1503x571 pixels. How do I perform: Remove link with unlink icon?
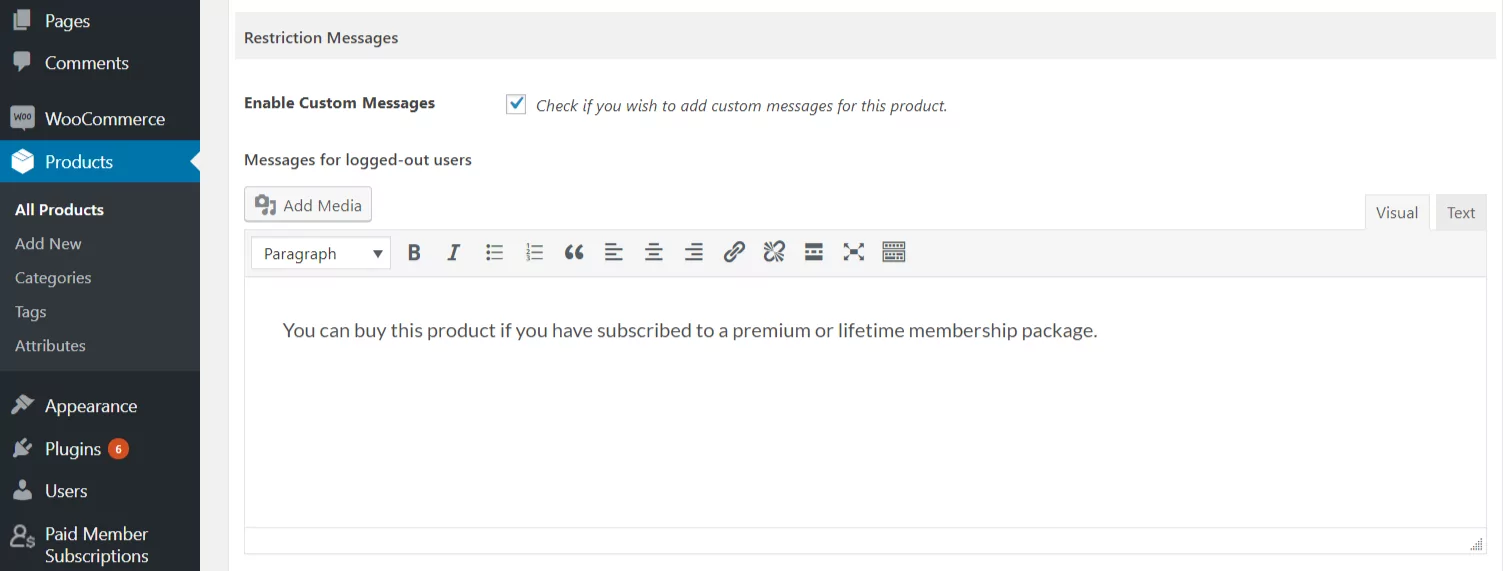774,253
